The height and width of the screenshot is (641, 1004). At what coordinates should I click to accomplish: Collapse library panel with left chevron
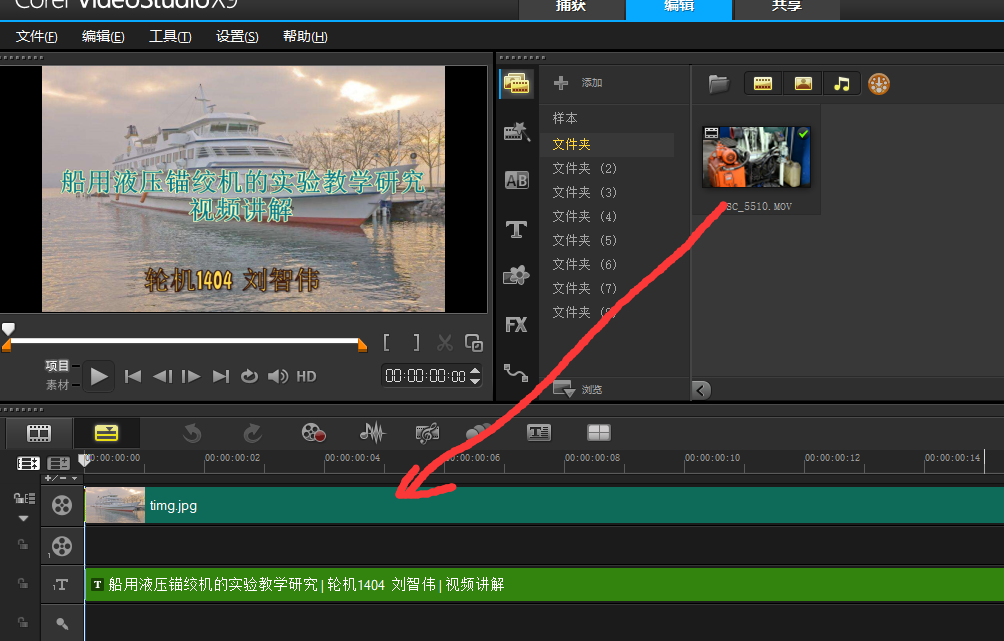(701, 390)
